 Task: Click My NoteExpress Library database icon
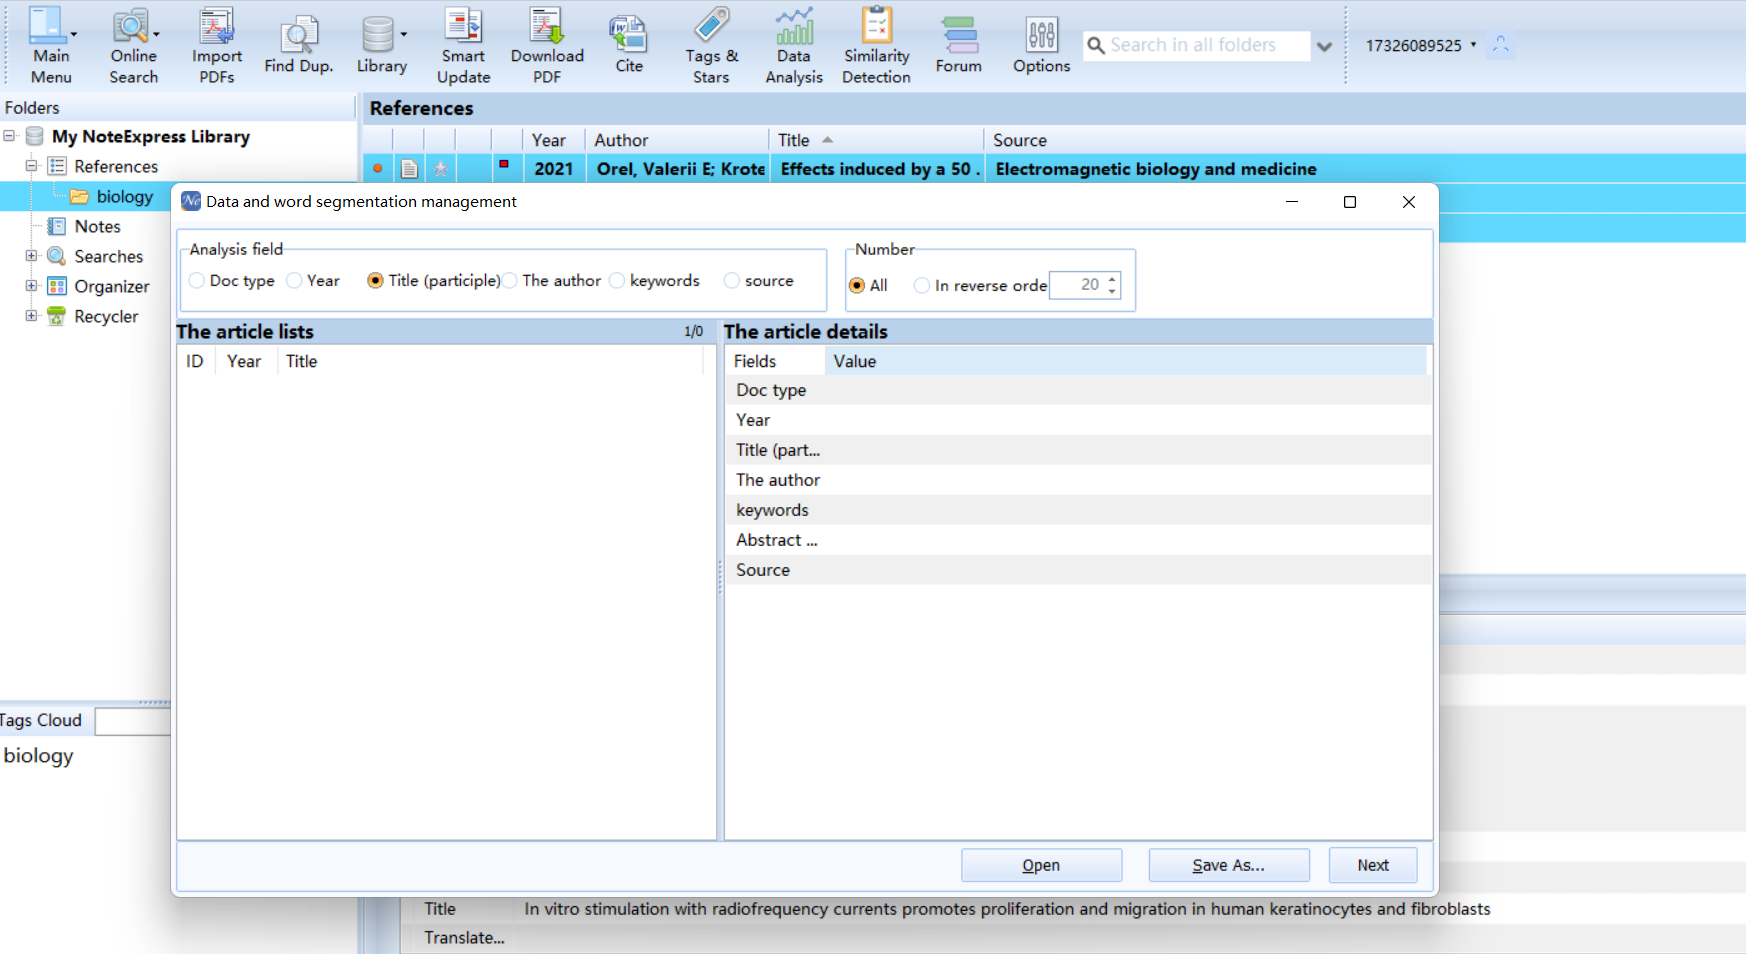click(x=35, y=136)
